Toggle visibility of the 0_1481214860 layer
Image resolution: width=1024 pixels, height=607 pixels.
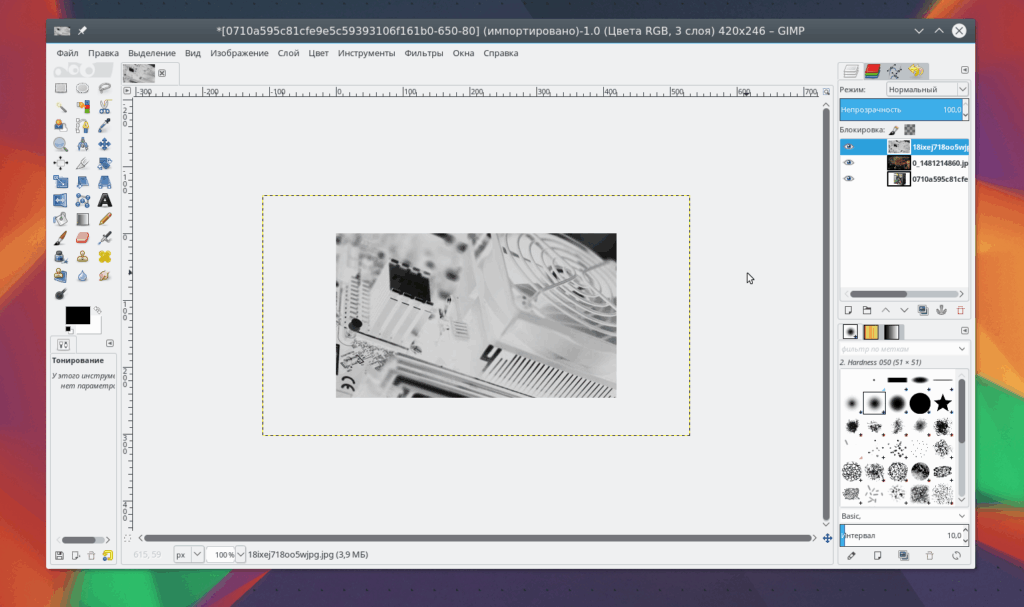pyautogui.click(x=848, y=163)
